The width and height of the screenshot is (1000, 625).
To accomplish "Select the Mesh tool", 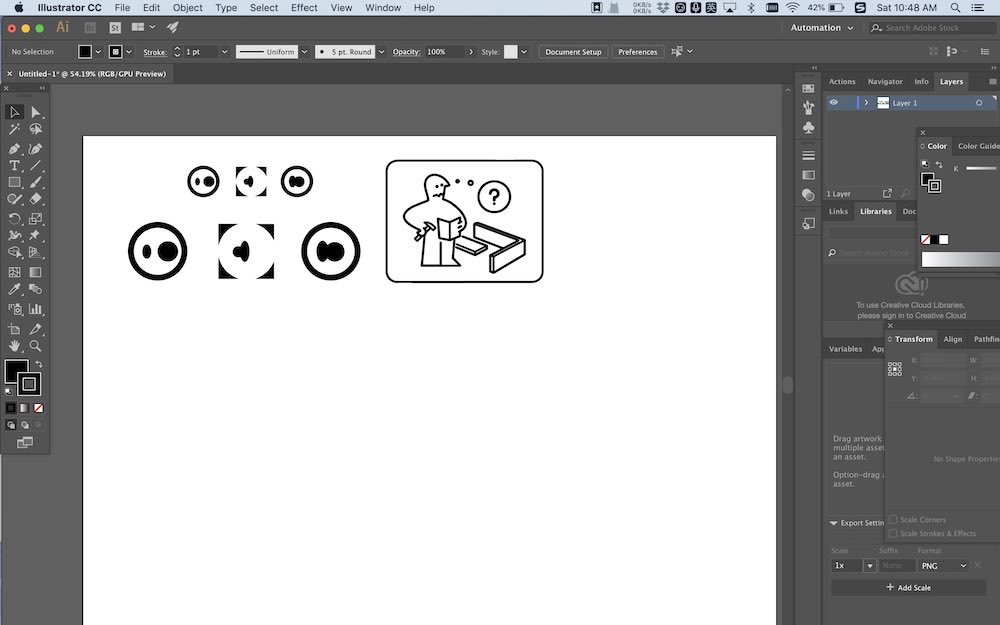I will 14,272.
